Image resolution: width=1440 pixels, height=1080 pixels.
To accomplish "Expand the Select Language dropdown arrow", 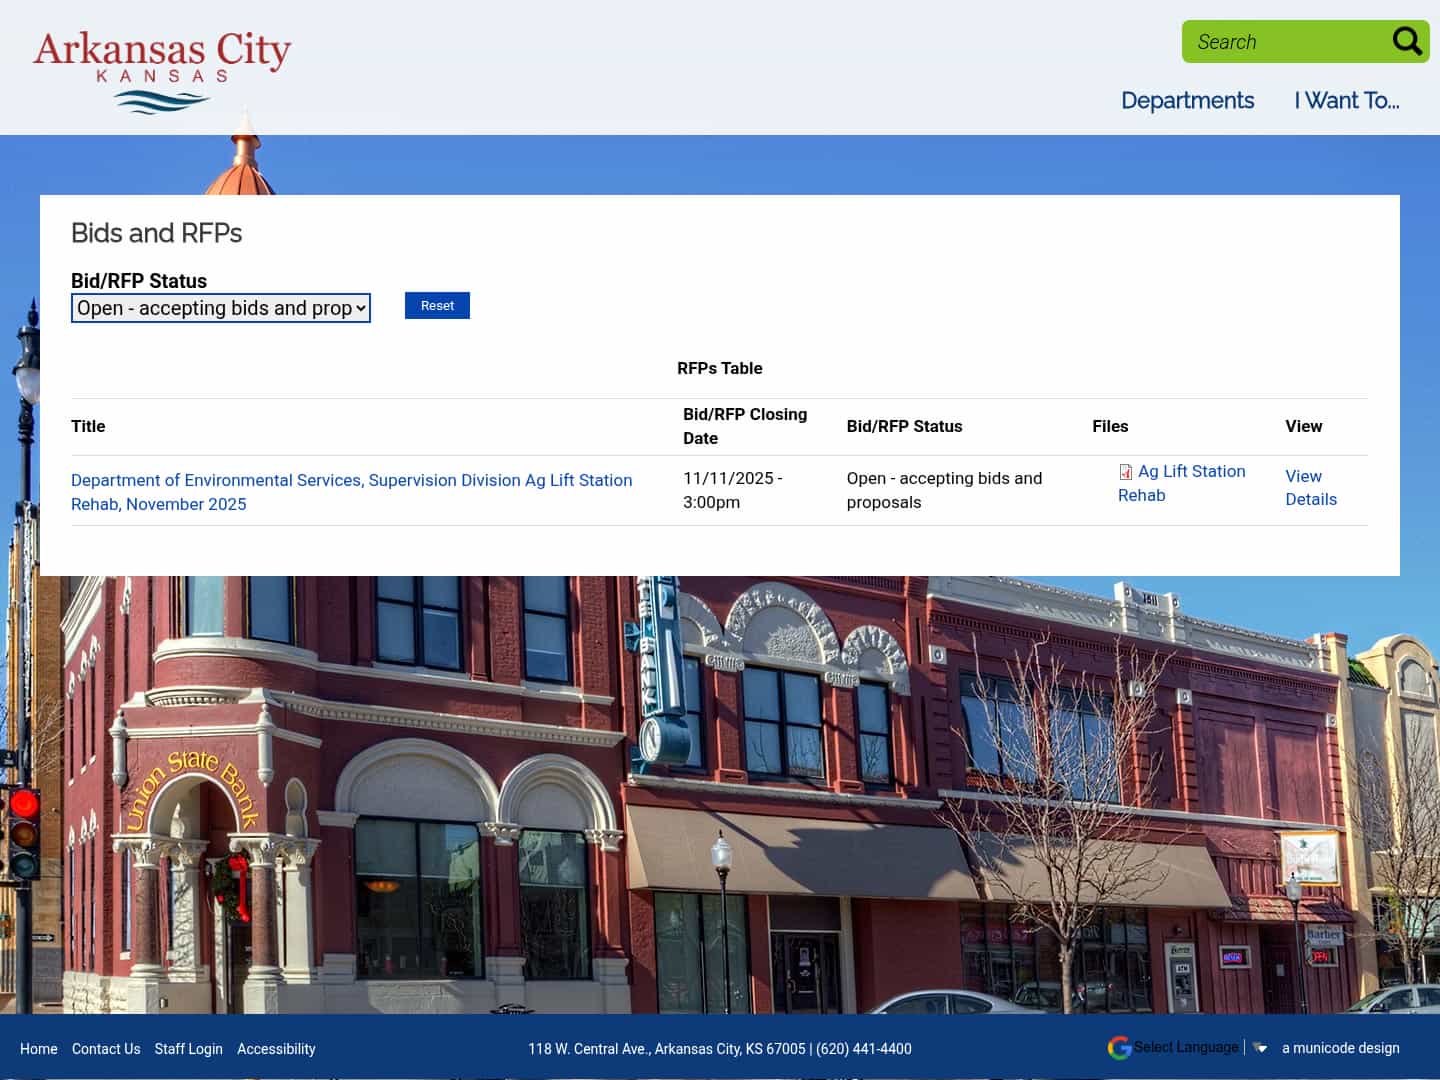I will (x=1258, y=1048).
